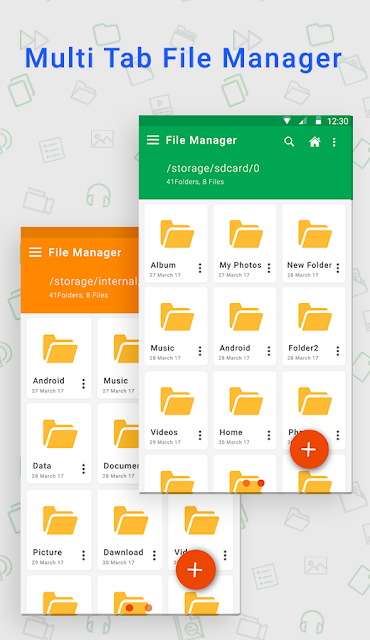Click the '41Folders, 8 Files' text in orange window
The image size is (370, 640).
click(78, 295)
